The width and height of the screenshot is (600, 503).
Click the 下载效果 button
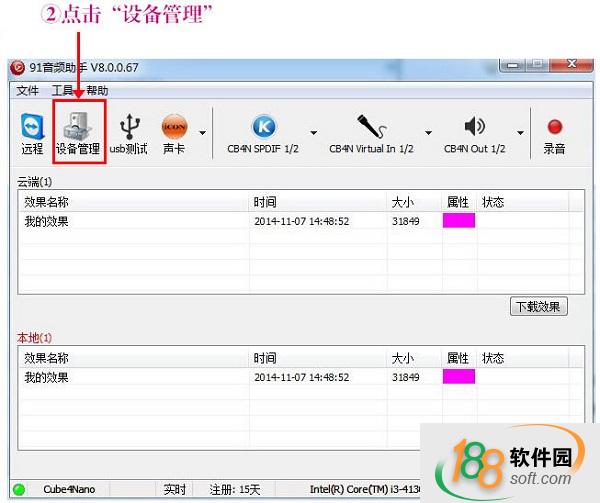point(539,307)
